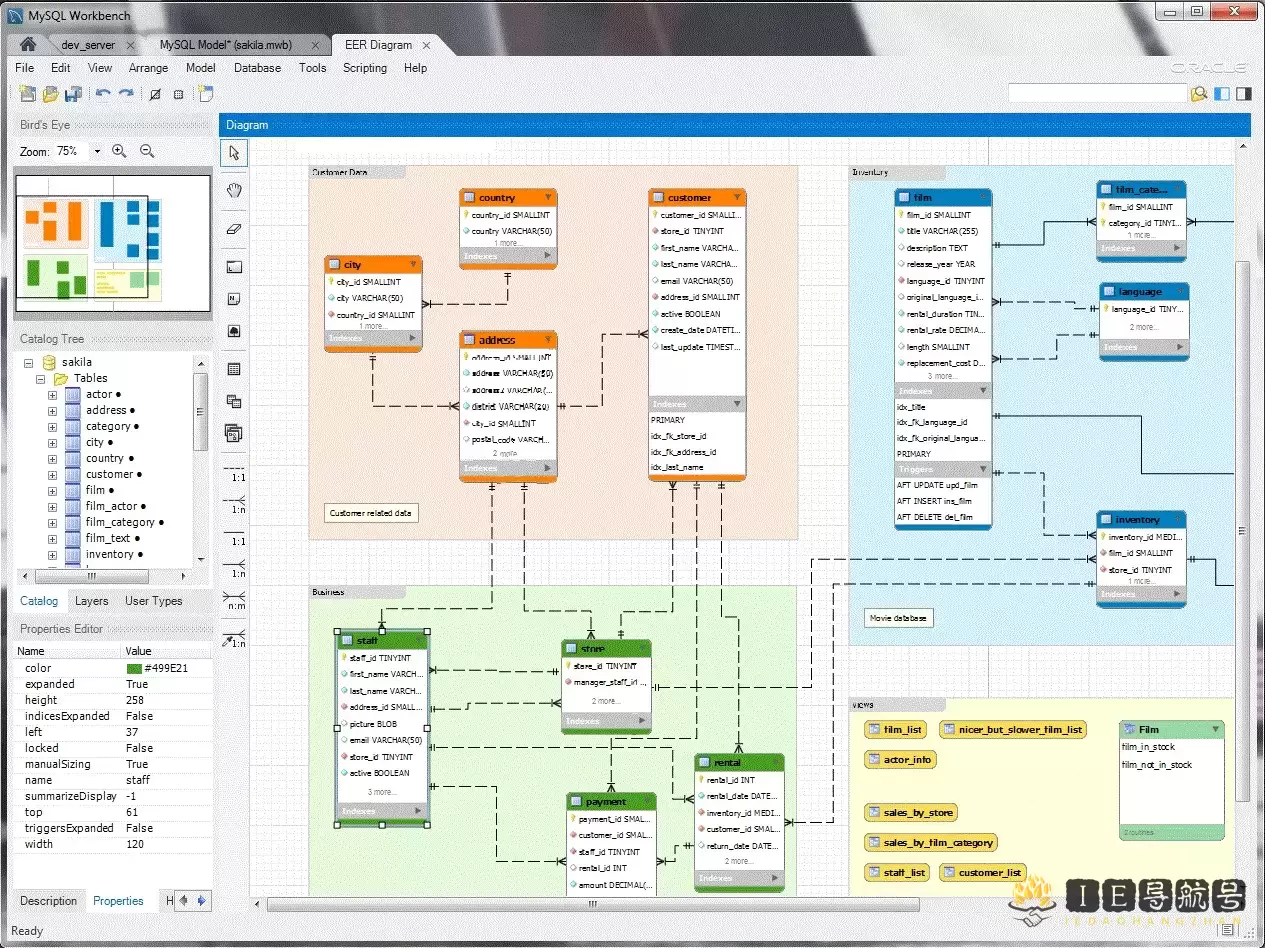
Task: Open a model file from toolbar
Action: pos(50,94)
